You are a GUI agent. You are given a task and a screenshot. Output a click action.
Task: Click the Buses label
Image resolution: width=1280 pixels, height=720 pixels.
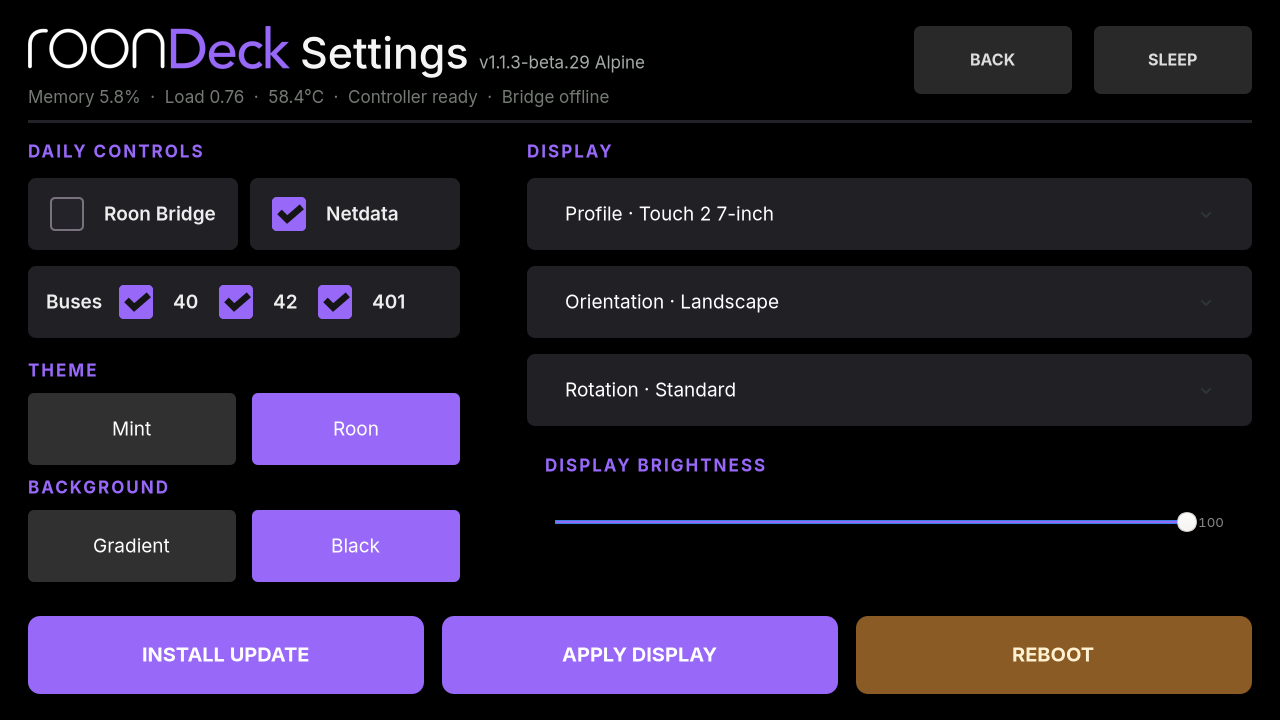click(74, 302)
